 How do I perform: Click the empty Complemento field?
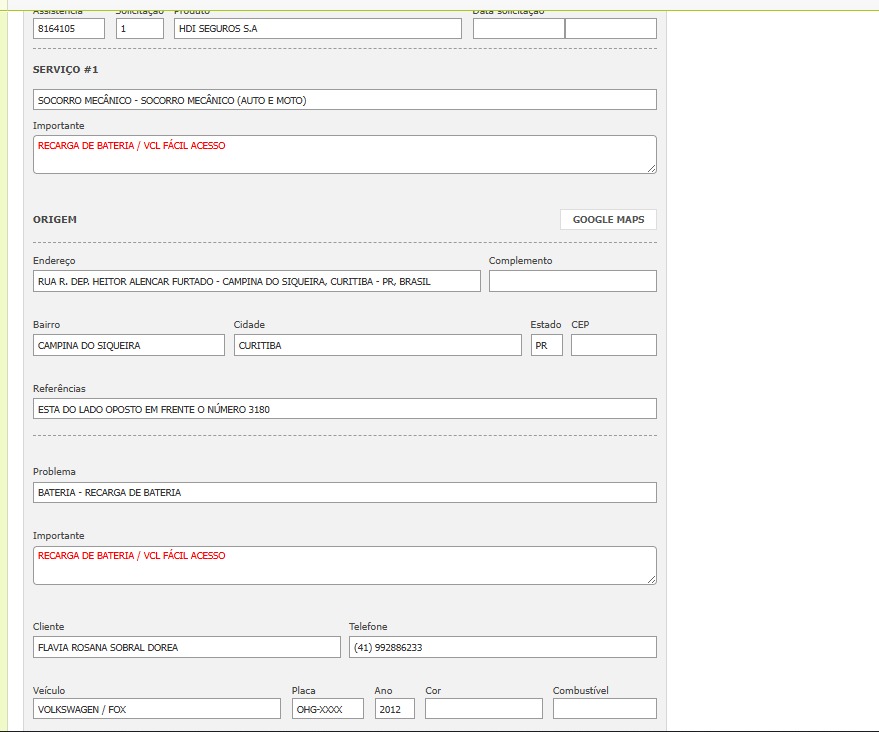point(572,282)
